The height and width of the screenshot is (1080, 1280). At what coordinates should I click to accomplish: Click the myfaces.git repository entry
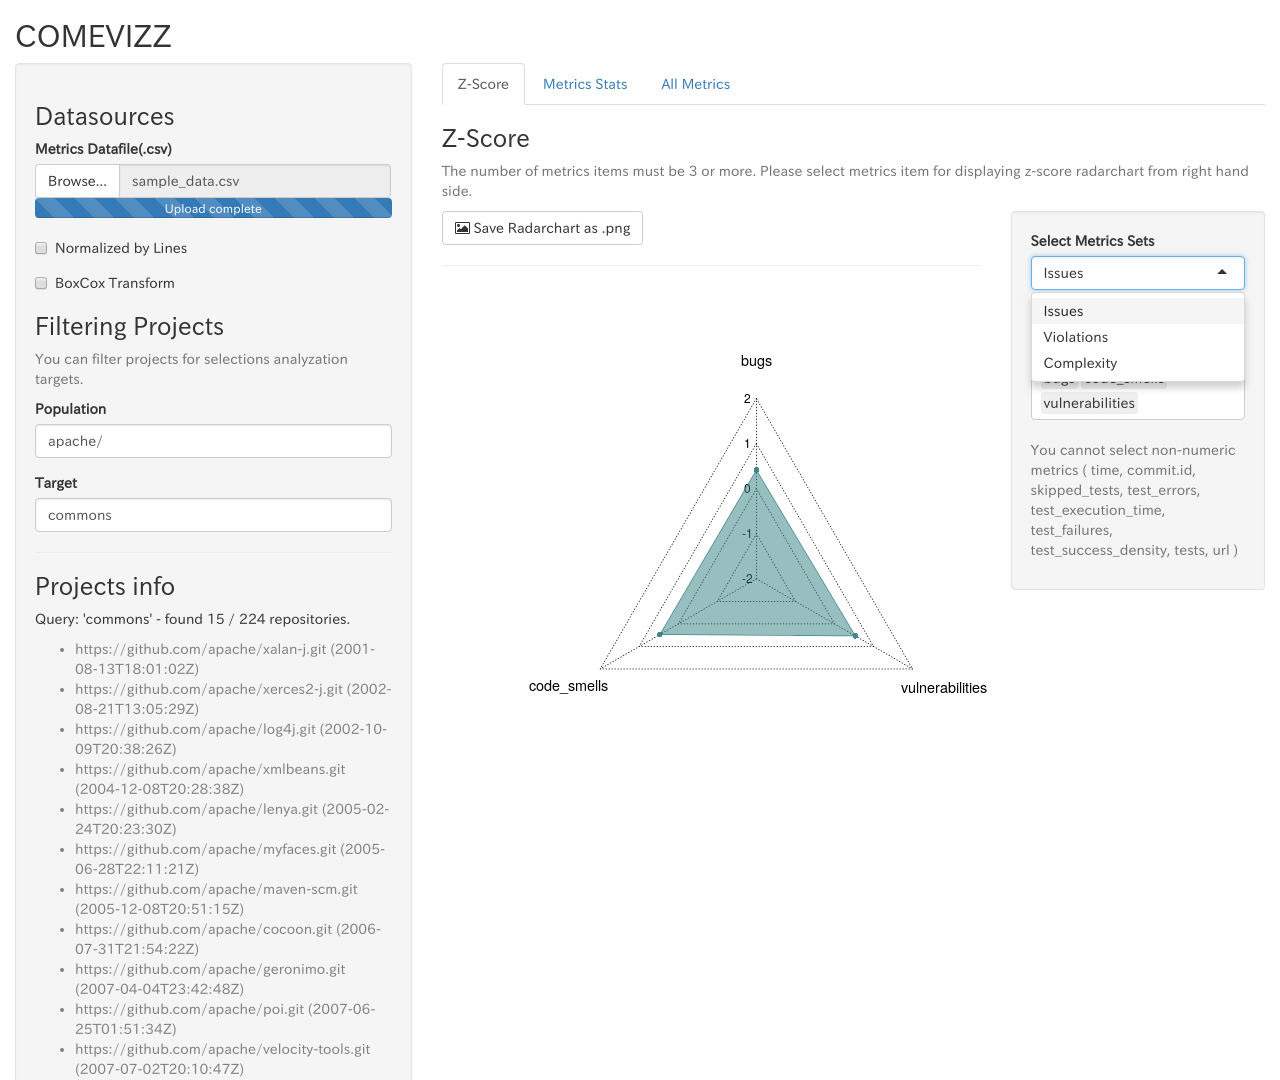coord(230,859)
